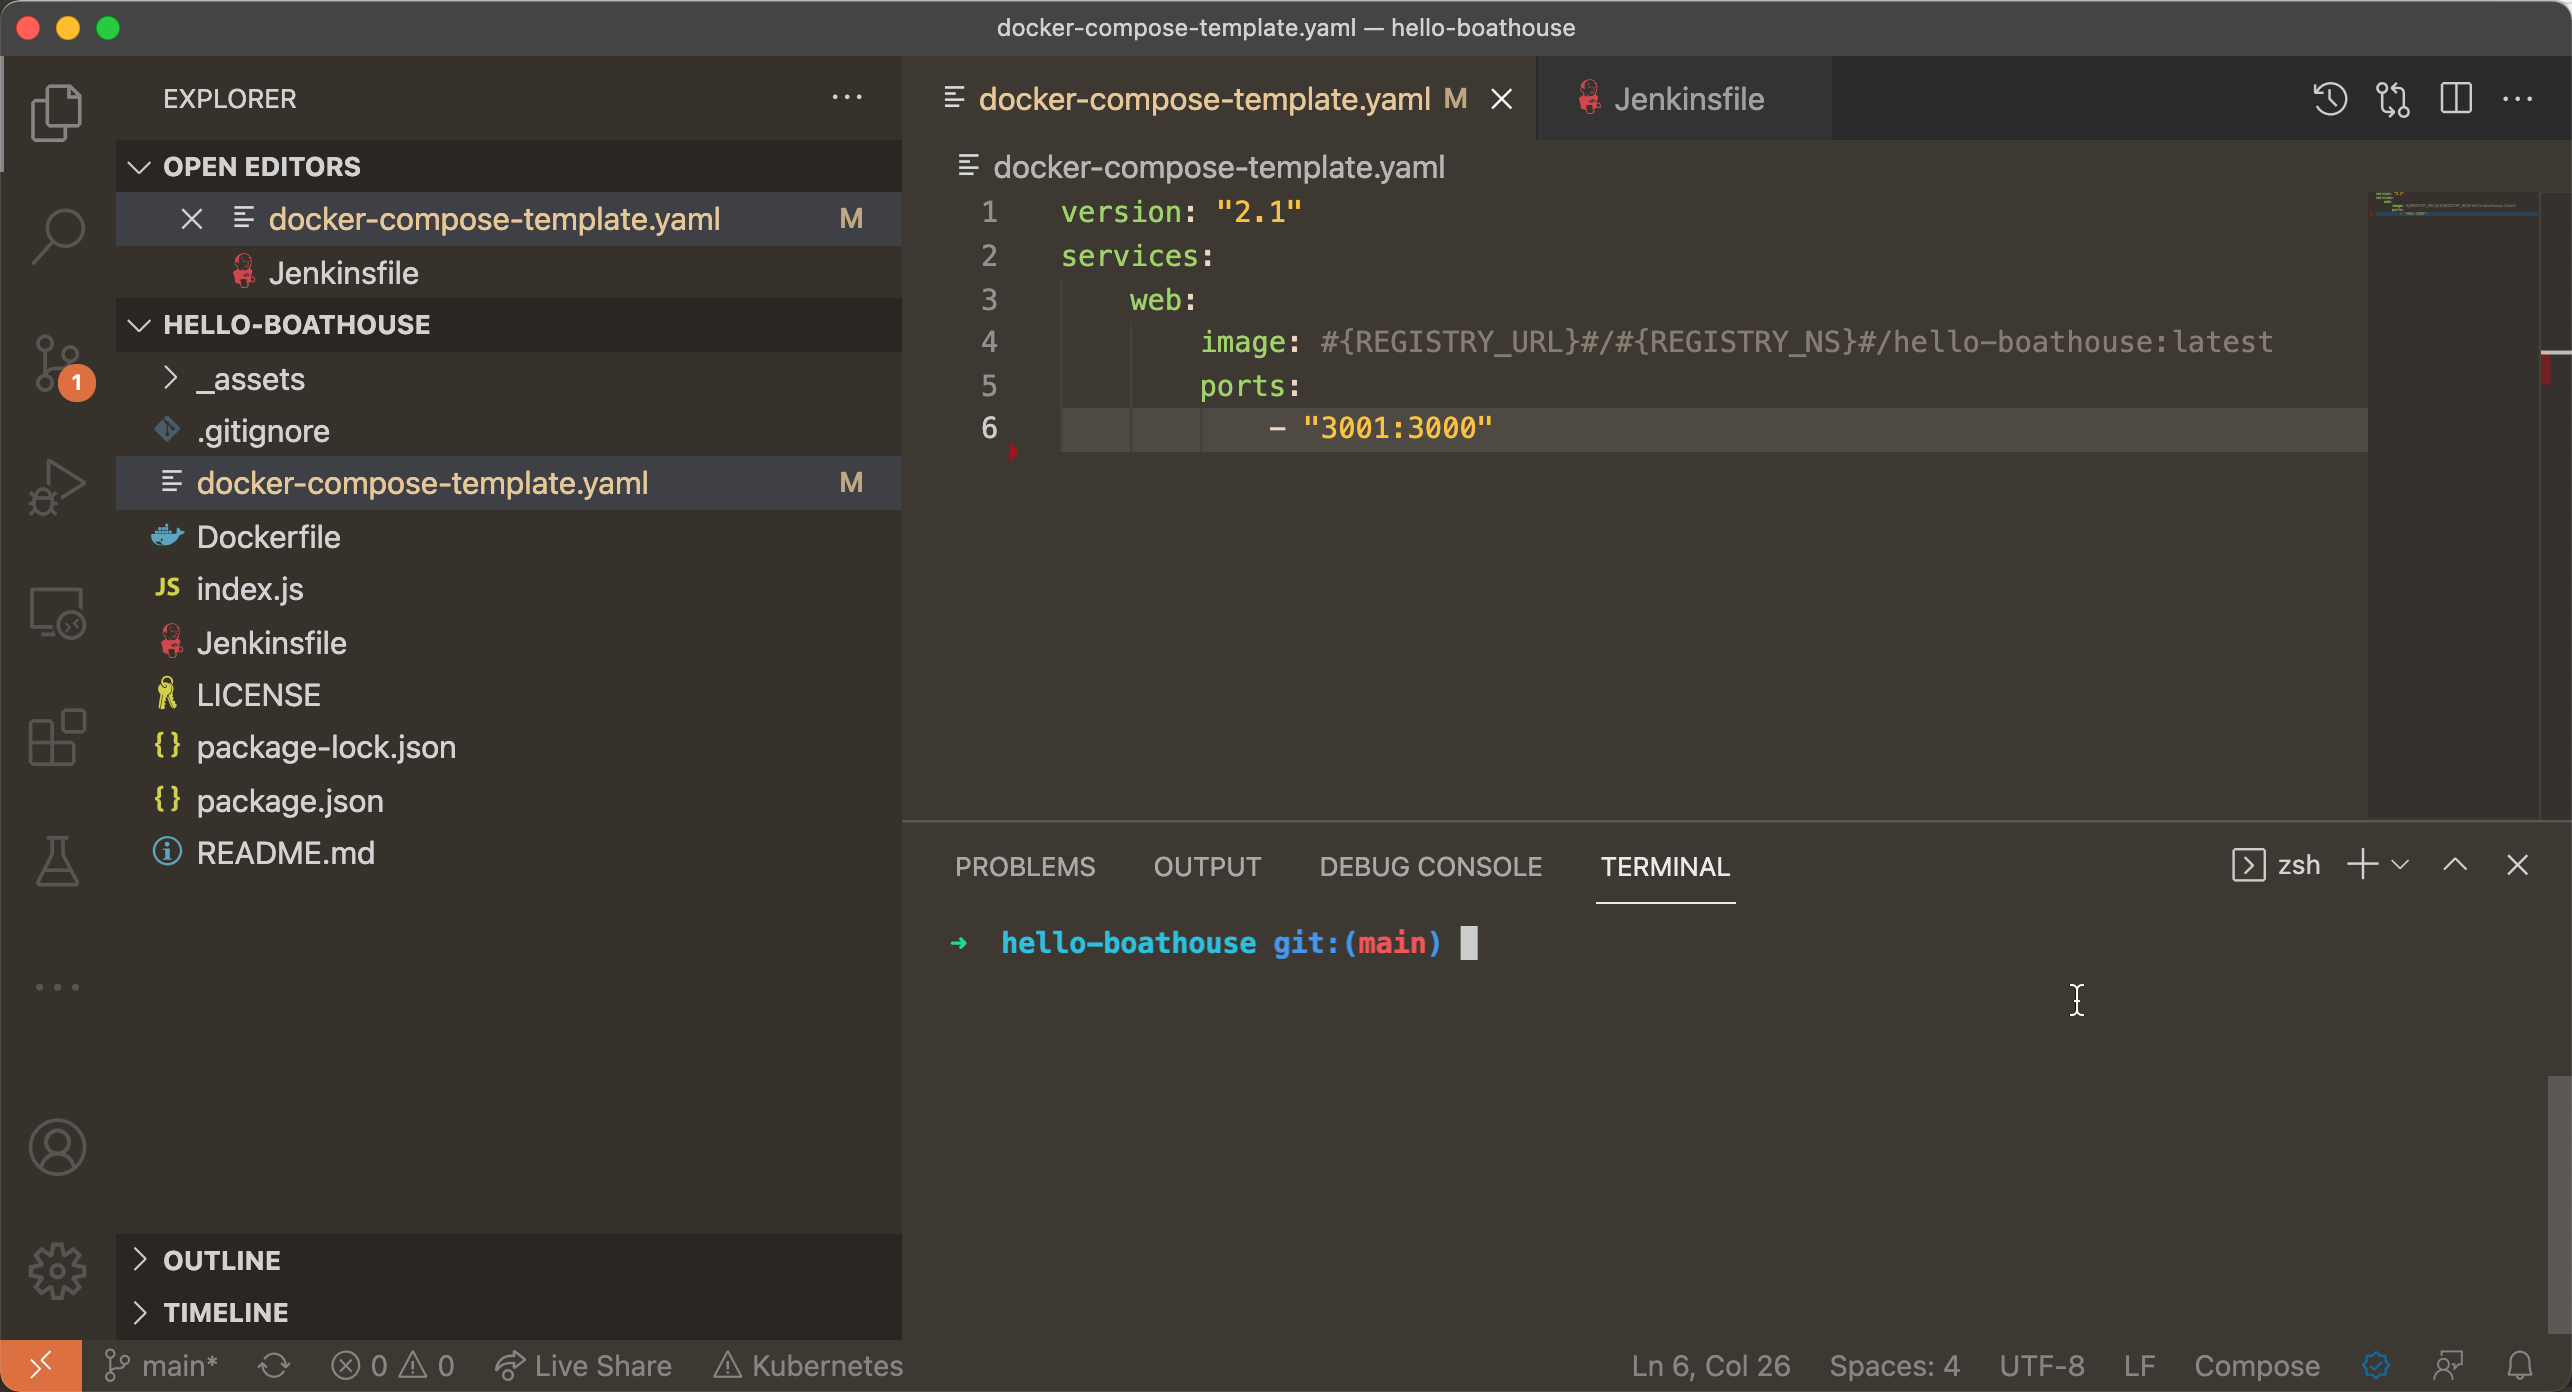Change end of line sequence LF

tap(2139, 1366)
